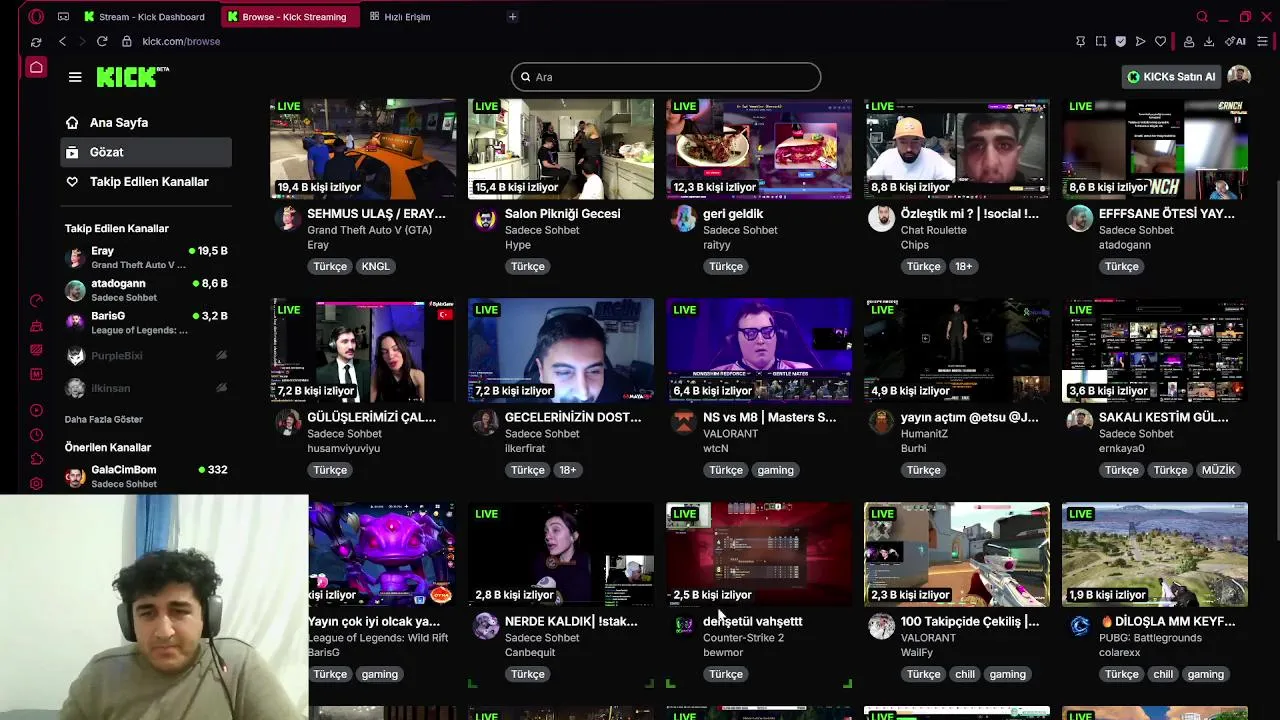This screenshot has width=1280, height=720.
Task: Click KICKs Satın Al button
Action: (x=1171, y=76)
